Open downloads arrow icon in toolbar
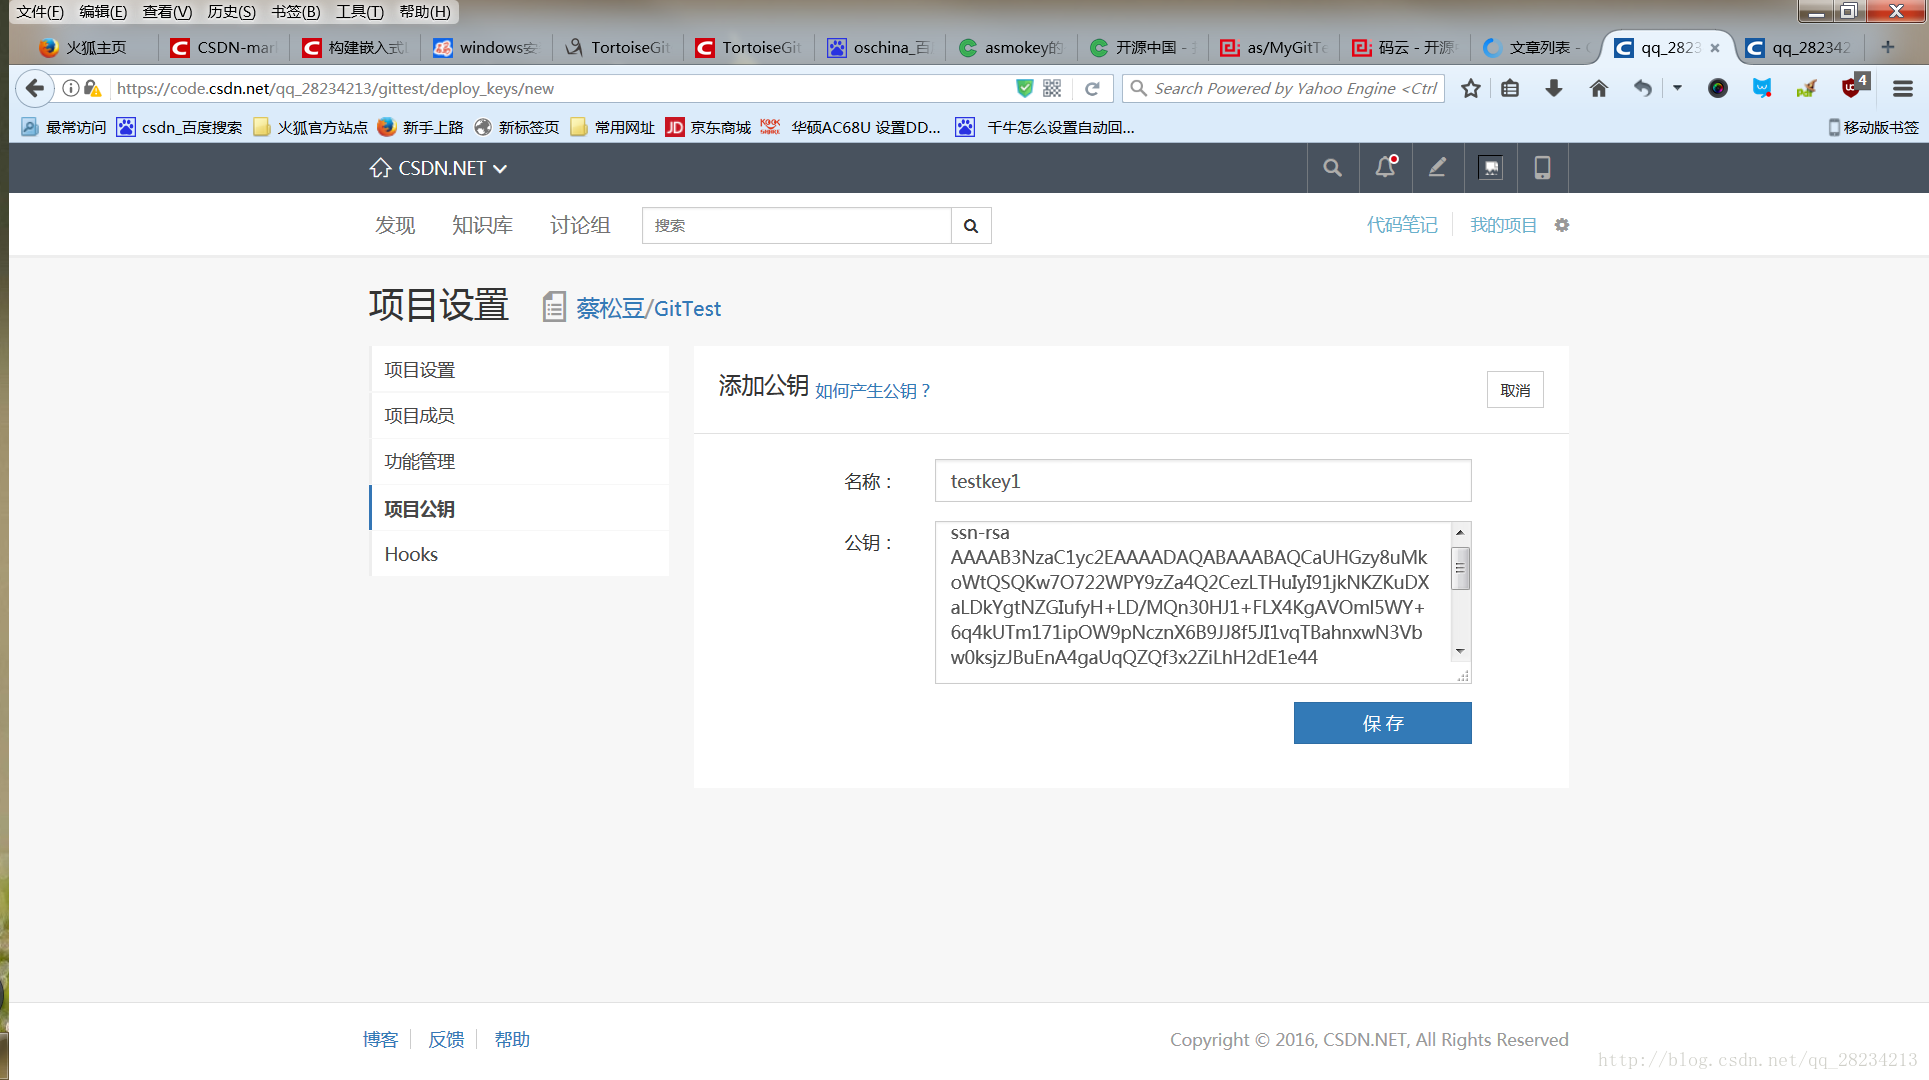1929x1080 pixels. (x=1553, y=88)
